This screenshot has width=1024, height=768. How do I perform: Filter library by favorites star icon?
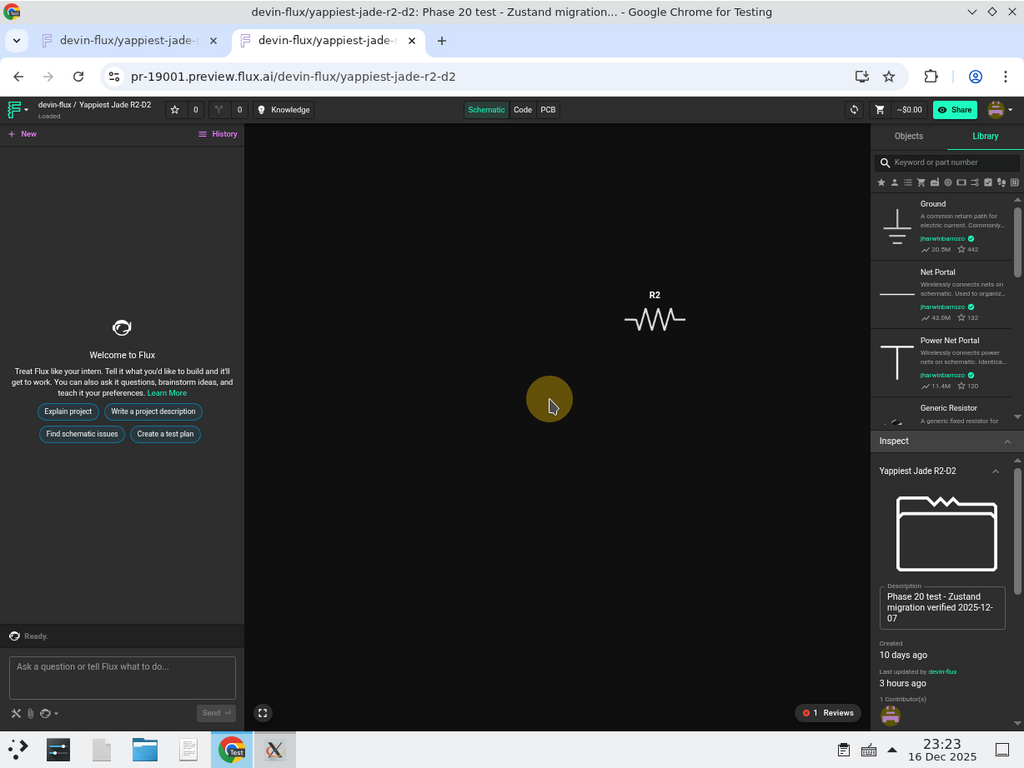click(881, 183)
